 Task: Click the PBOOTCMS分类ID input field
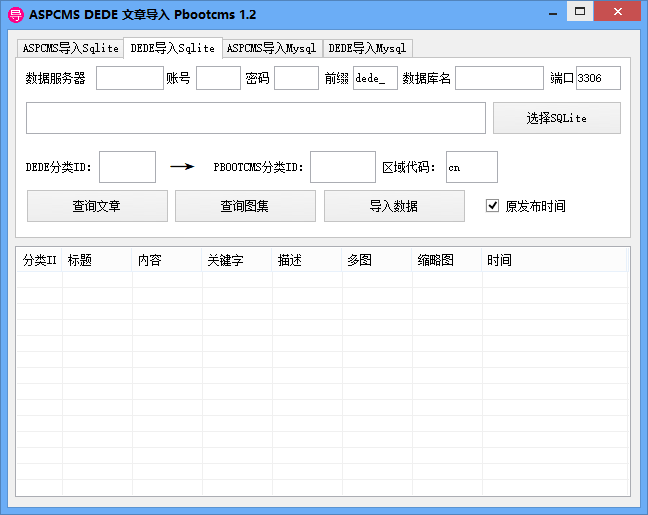coord(343,167)
